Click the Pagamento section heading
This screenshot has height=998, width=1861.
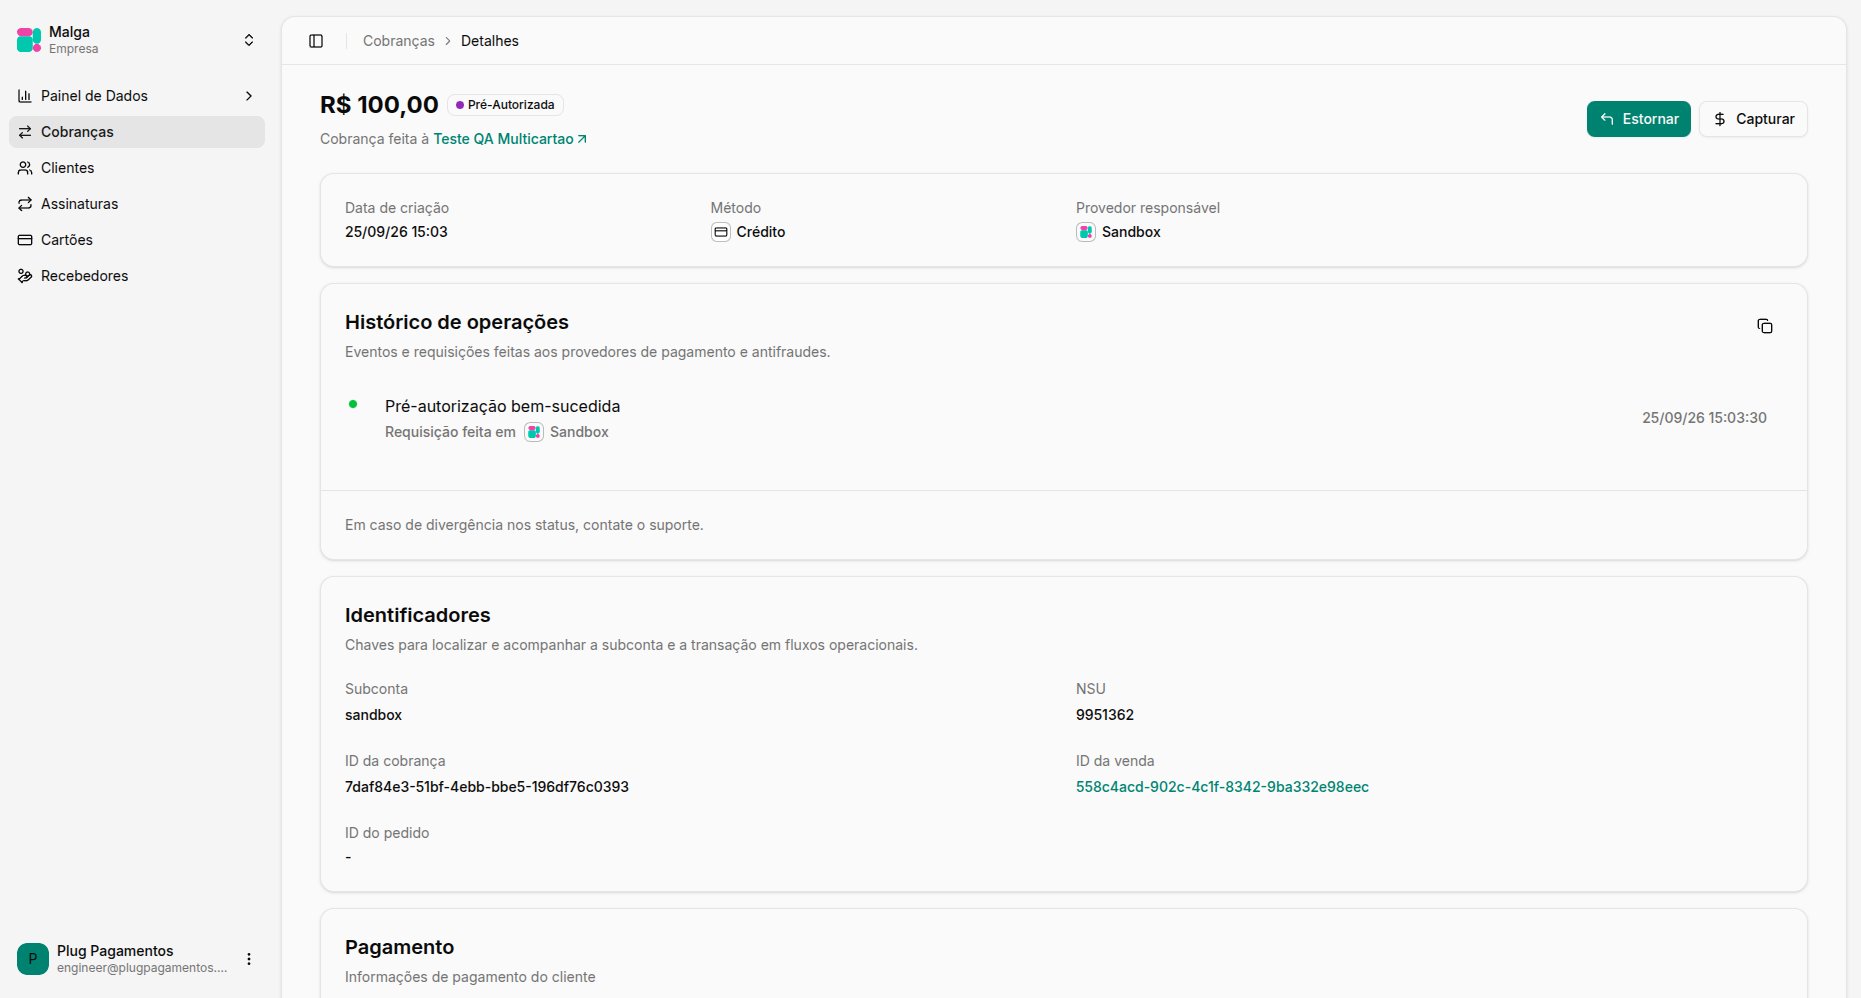[399, 947]
